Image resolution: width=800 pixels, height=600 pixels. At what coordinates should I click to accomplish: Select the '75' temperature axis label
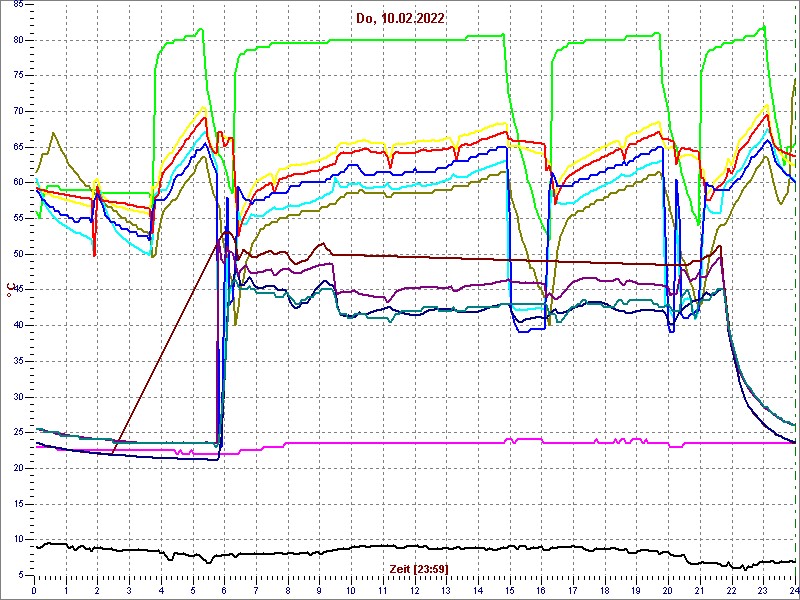click(x=18, y=76)
